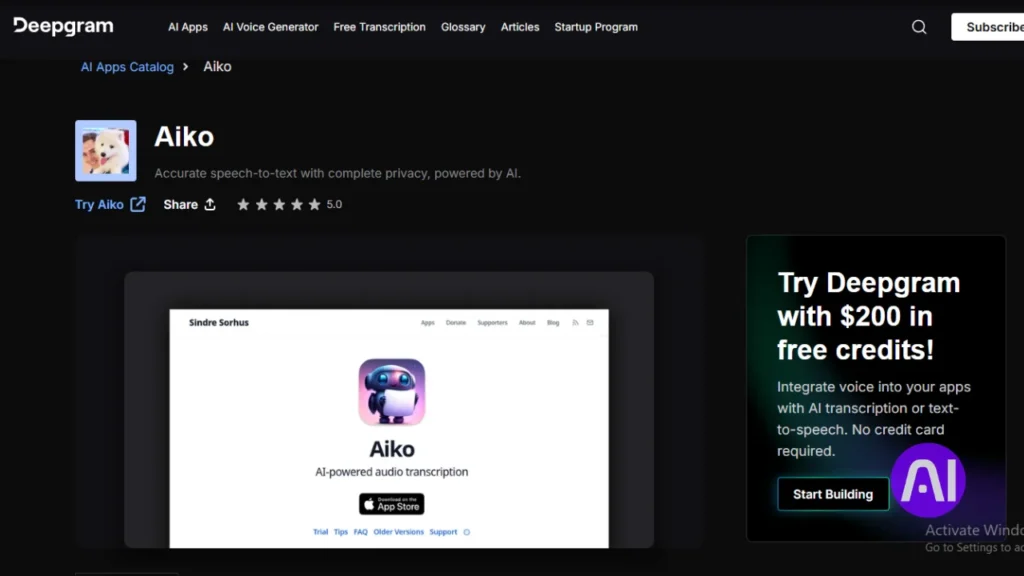Select AI Voice Generator in the navbar
Image resolution: width=1024 pixels, height=576 pixels.
[270, 27]
